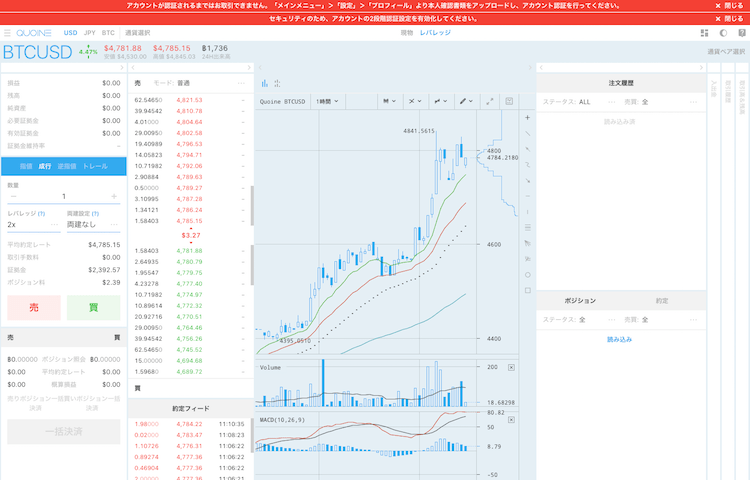The image size is (750, 480).
Task: Click leverage help question mark
Action: pos(42,214)
